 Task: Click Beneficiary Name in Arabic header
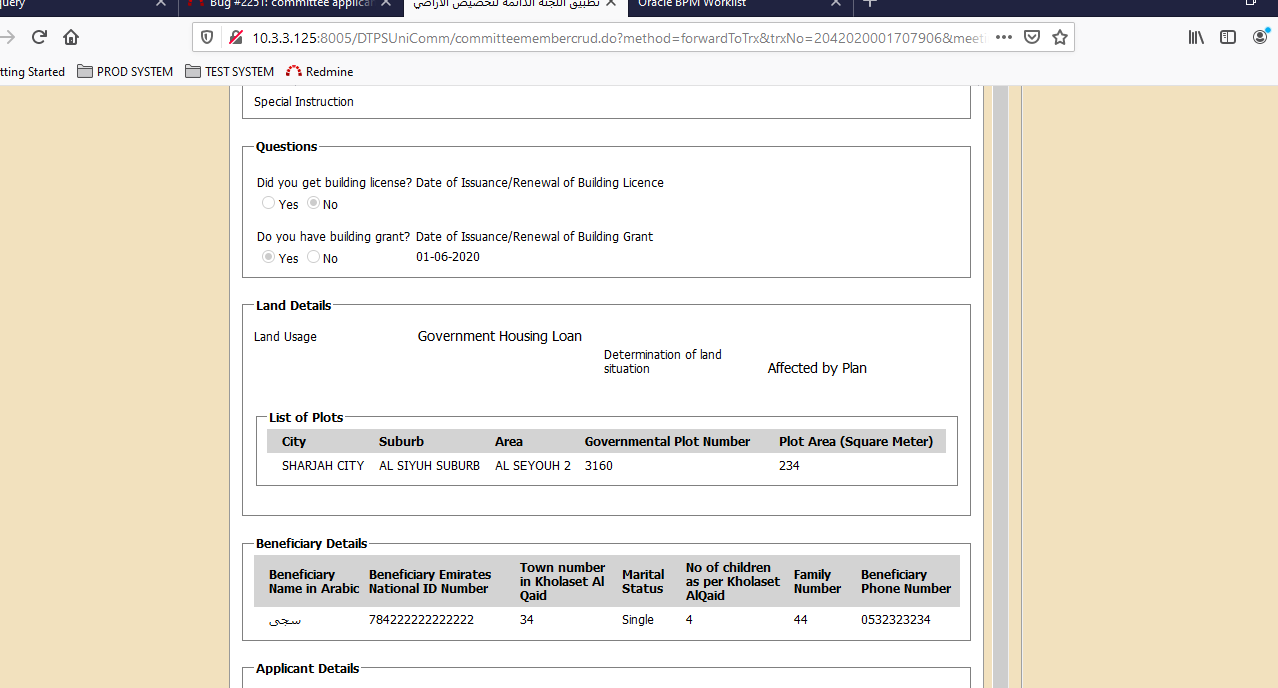[x=314, y=582]
